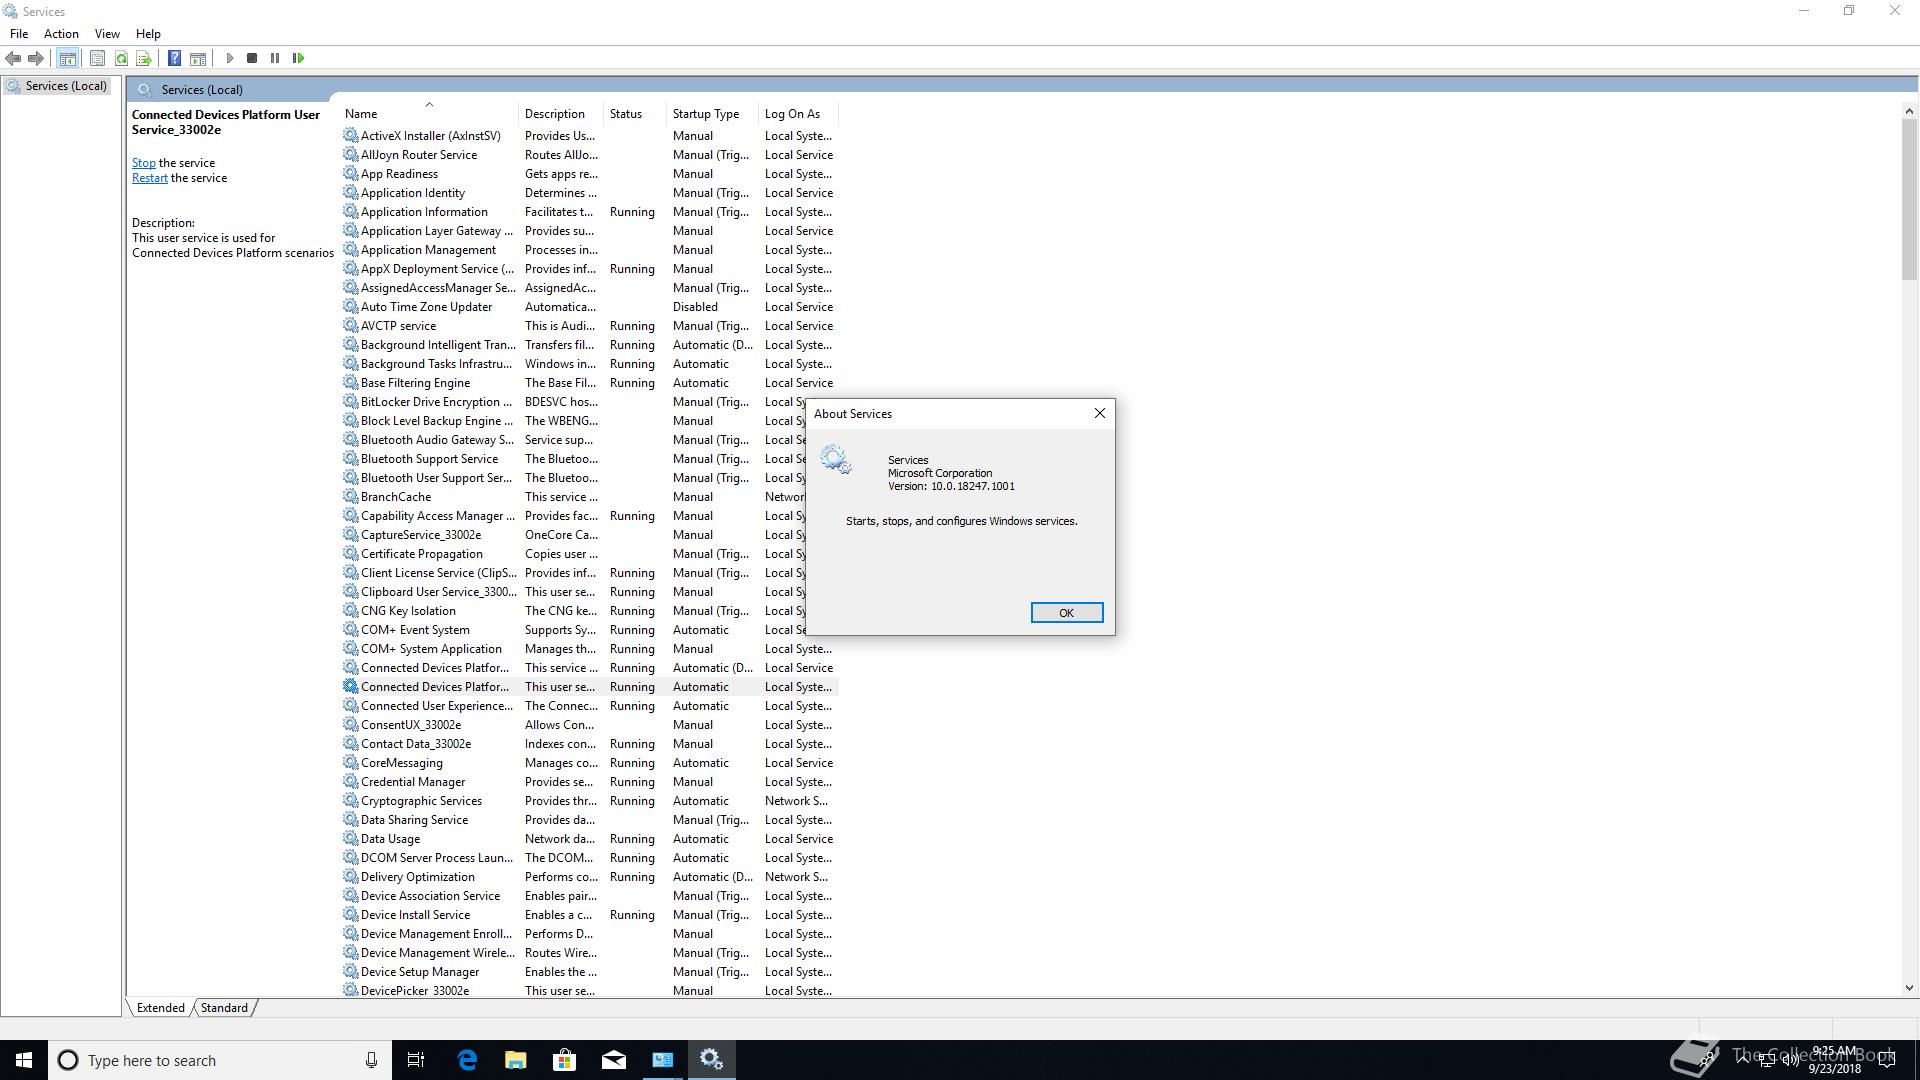Click the Refresh toolbar icon
The width and height of the screenshot is (1920, 1080).
(x=121, y=58)
